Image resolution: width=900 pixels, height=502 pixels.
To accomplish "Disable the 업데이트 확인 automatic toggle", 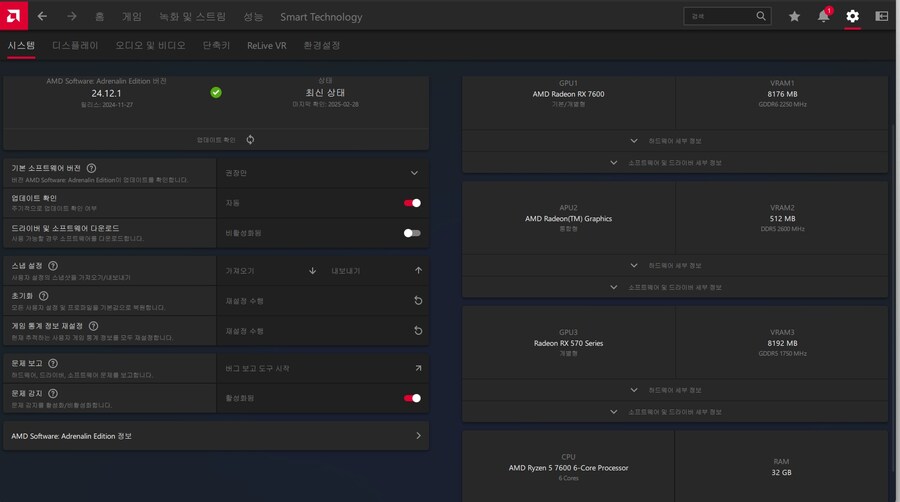I will coord(412,203).
